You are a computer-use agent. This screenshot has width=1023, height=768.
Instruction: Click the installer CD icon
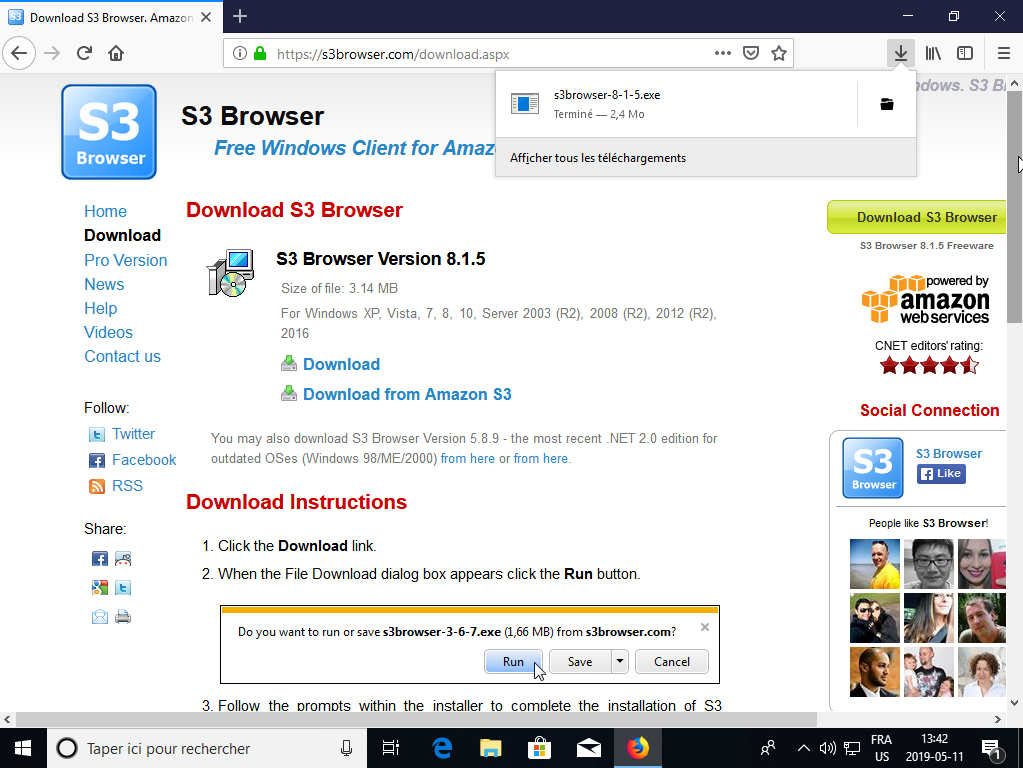tap(230, 273)
